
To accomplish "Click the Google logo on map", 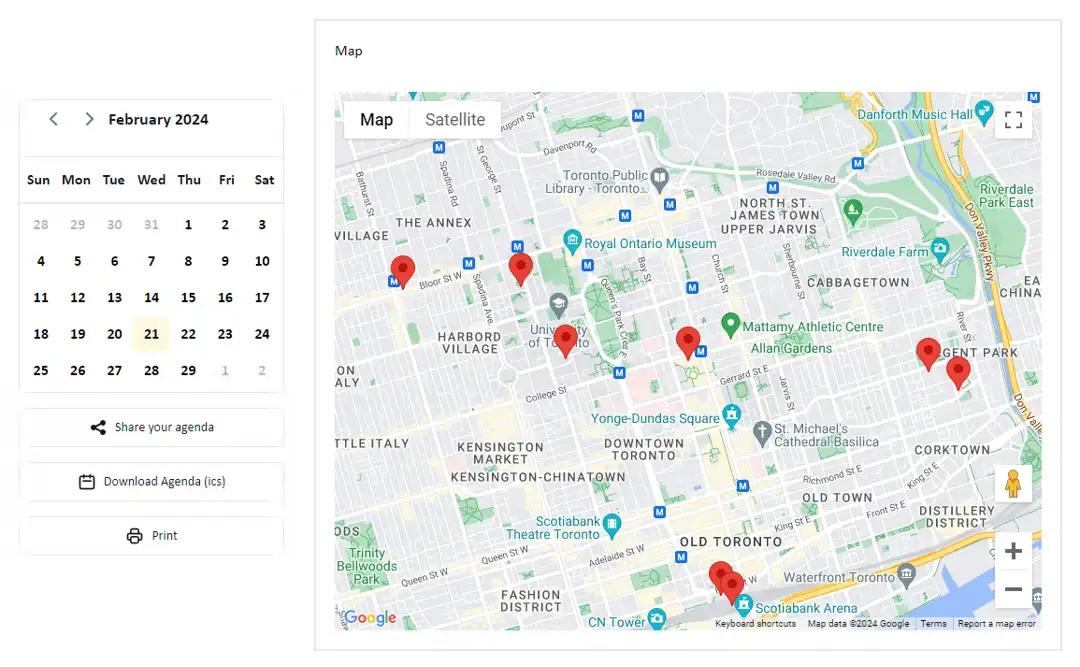I will tap(371, 617).
